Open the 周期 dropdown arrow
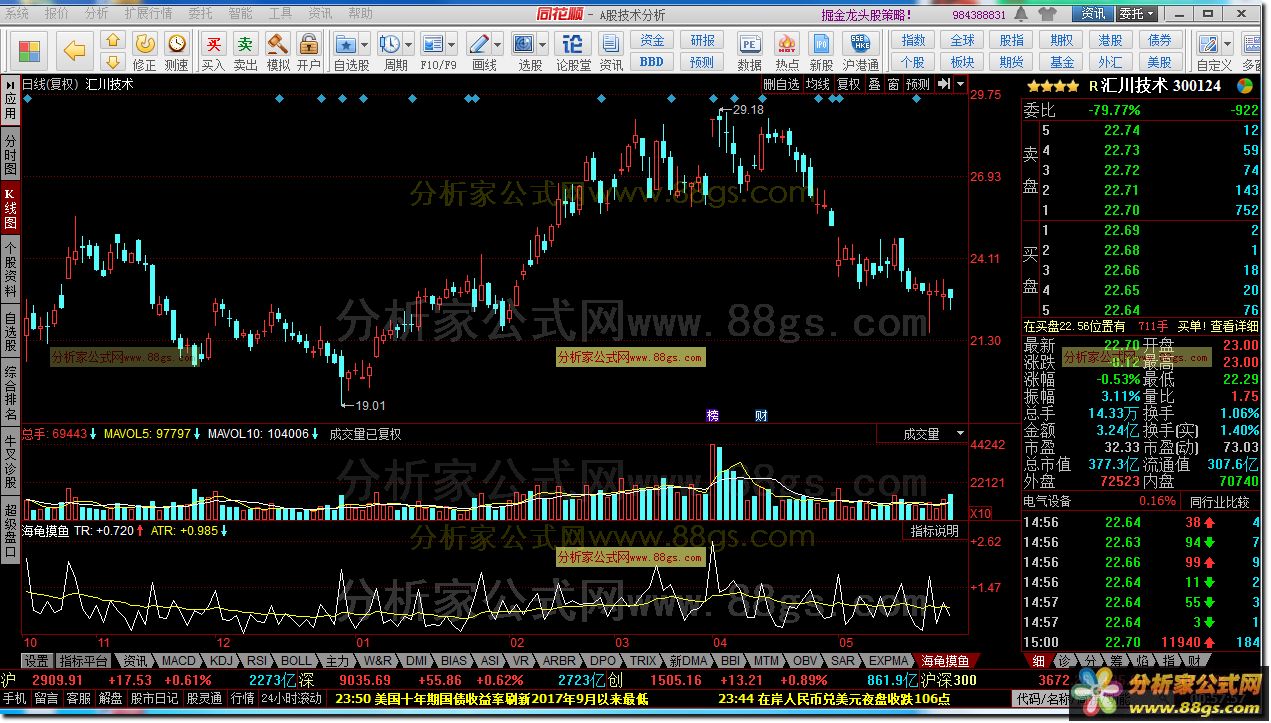The image size is (1271, 723). [407, 46]
